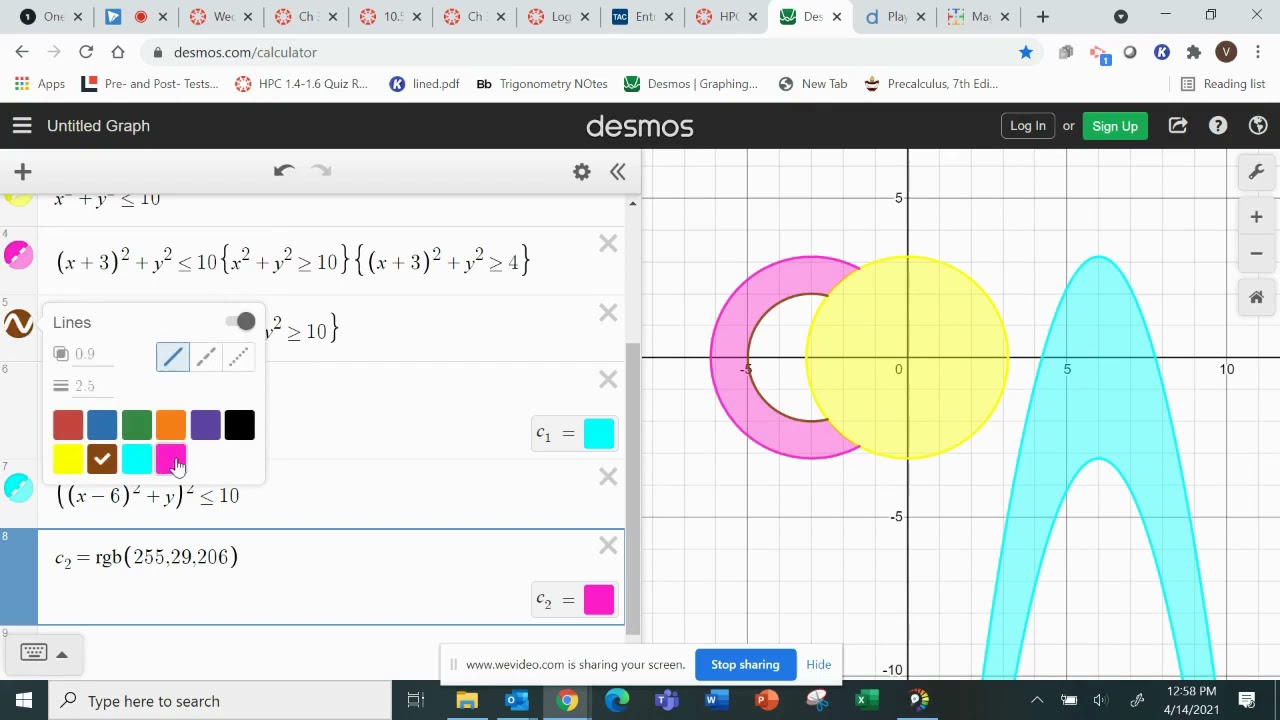Viewport: 1280px width, 720px height.
Task: Delete expression 6 with its X
Action: point(608,380)
